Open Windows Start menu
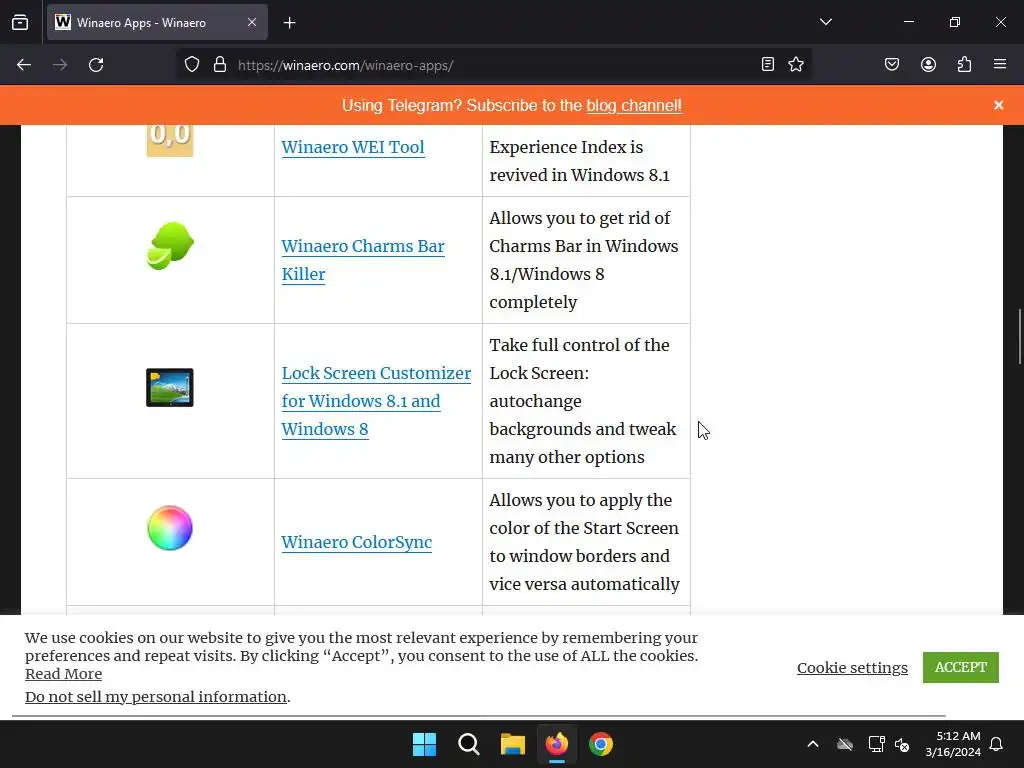The width and height of the screenshot is (1024, 768). pos(424,744)
